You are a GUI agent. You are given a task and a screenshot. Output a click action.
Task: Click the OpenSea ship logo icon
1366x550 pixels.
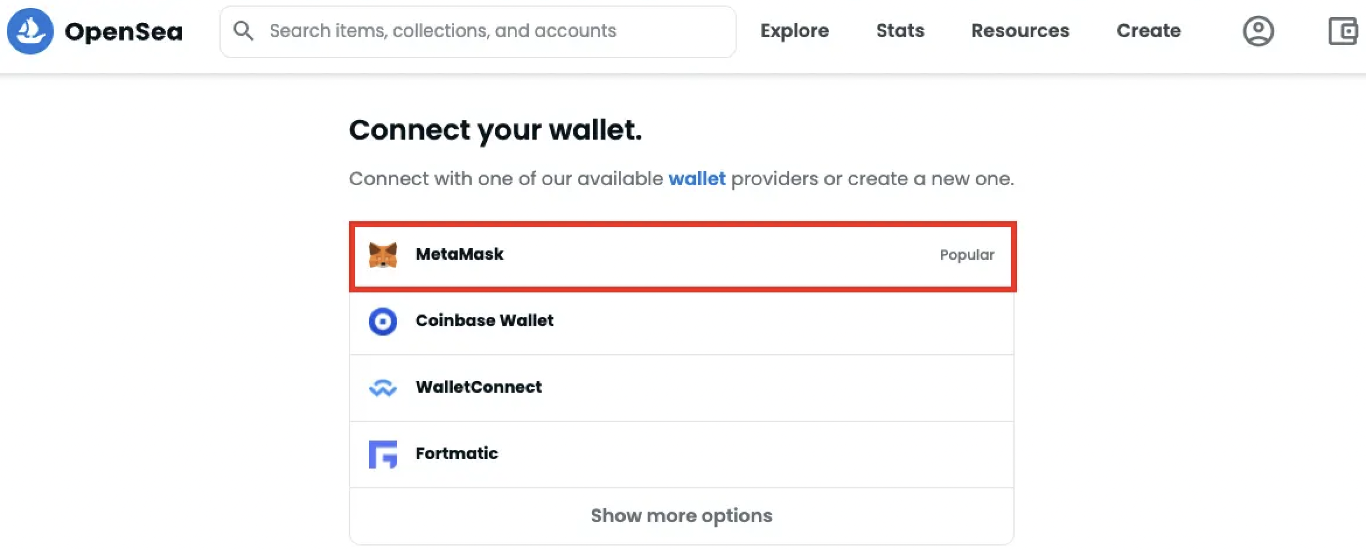(x=30, y=31)
